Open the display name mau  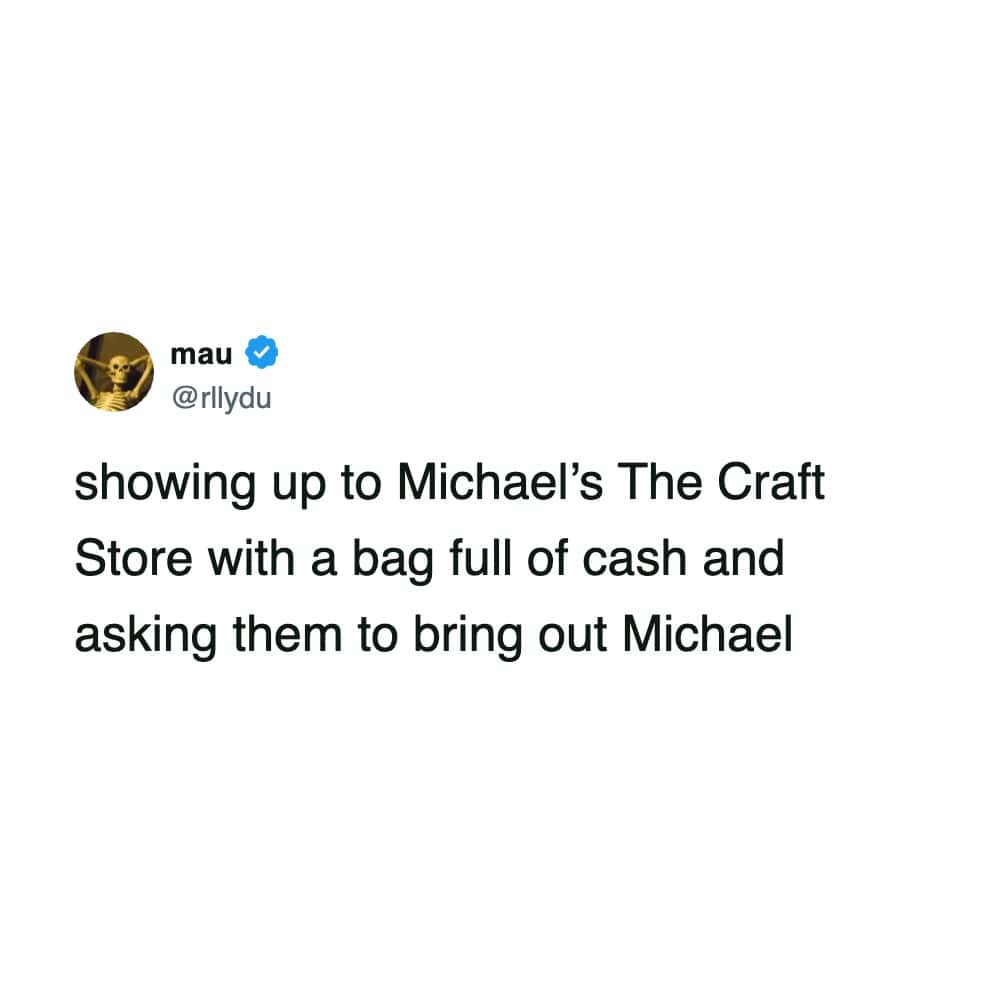(x=201, y=355)
